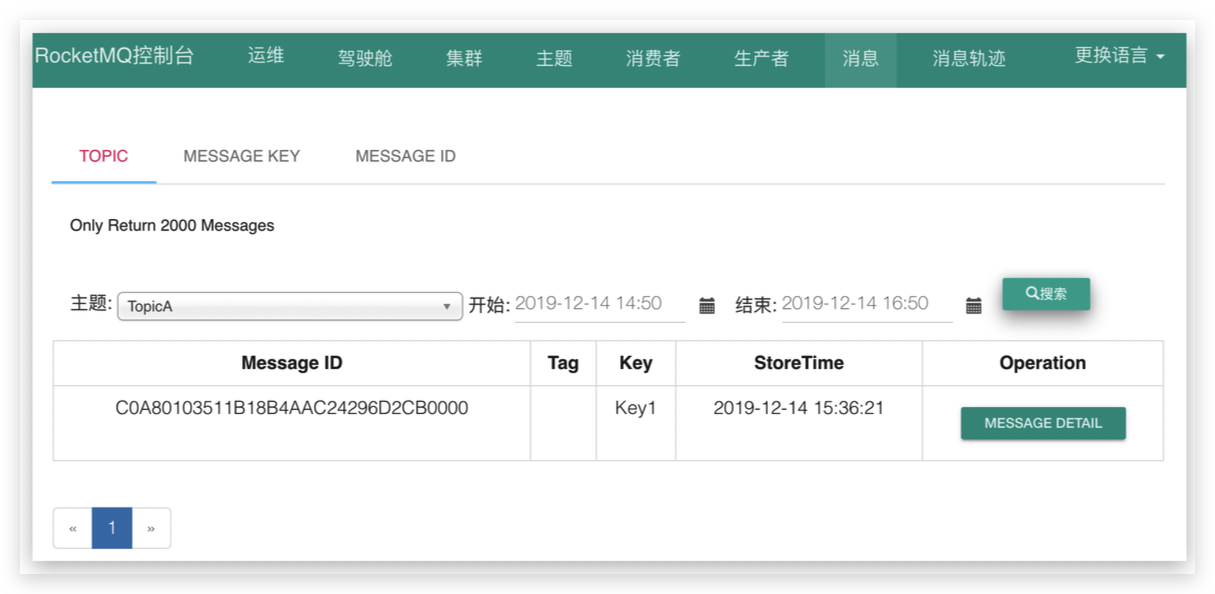Click the magnifier search icon on 搜索 button
Viewport: 1215px width, 594px height.
[1032, 293]
